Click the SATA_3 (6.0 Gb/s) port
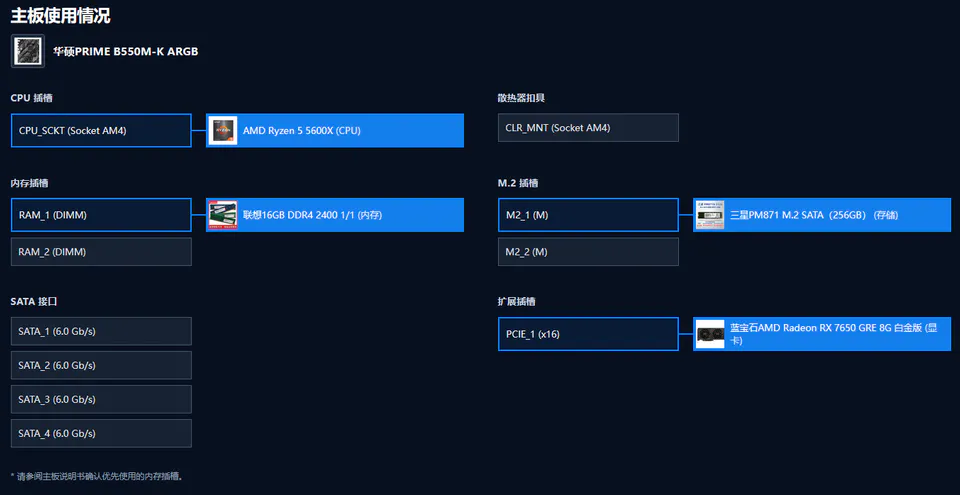 click(101, 399)
